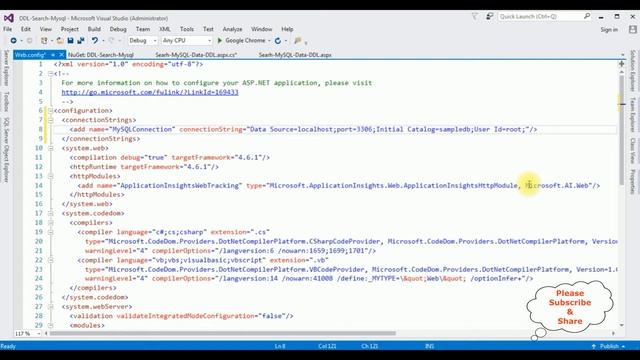The image size is (640, 360).
Task: Open the SQL Server Object Explorer side tab
Action: 6,150
